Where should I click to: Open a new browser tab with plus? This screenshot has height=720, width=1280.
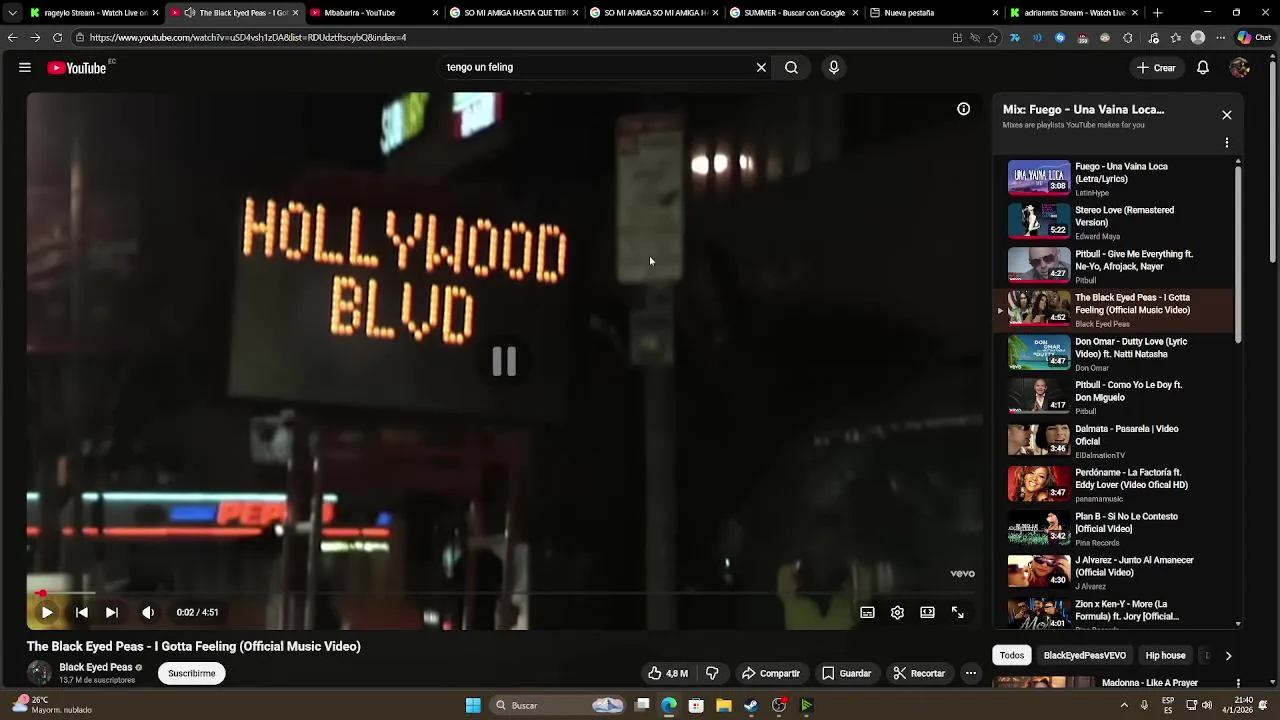1157,13
